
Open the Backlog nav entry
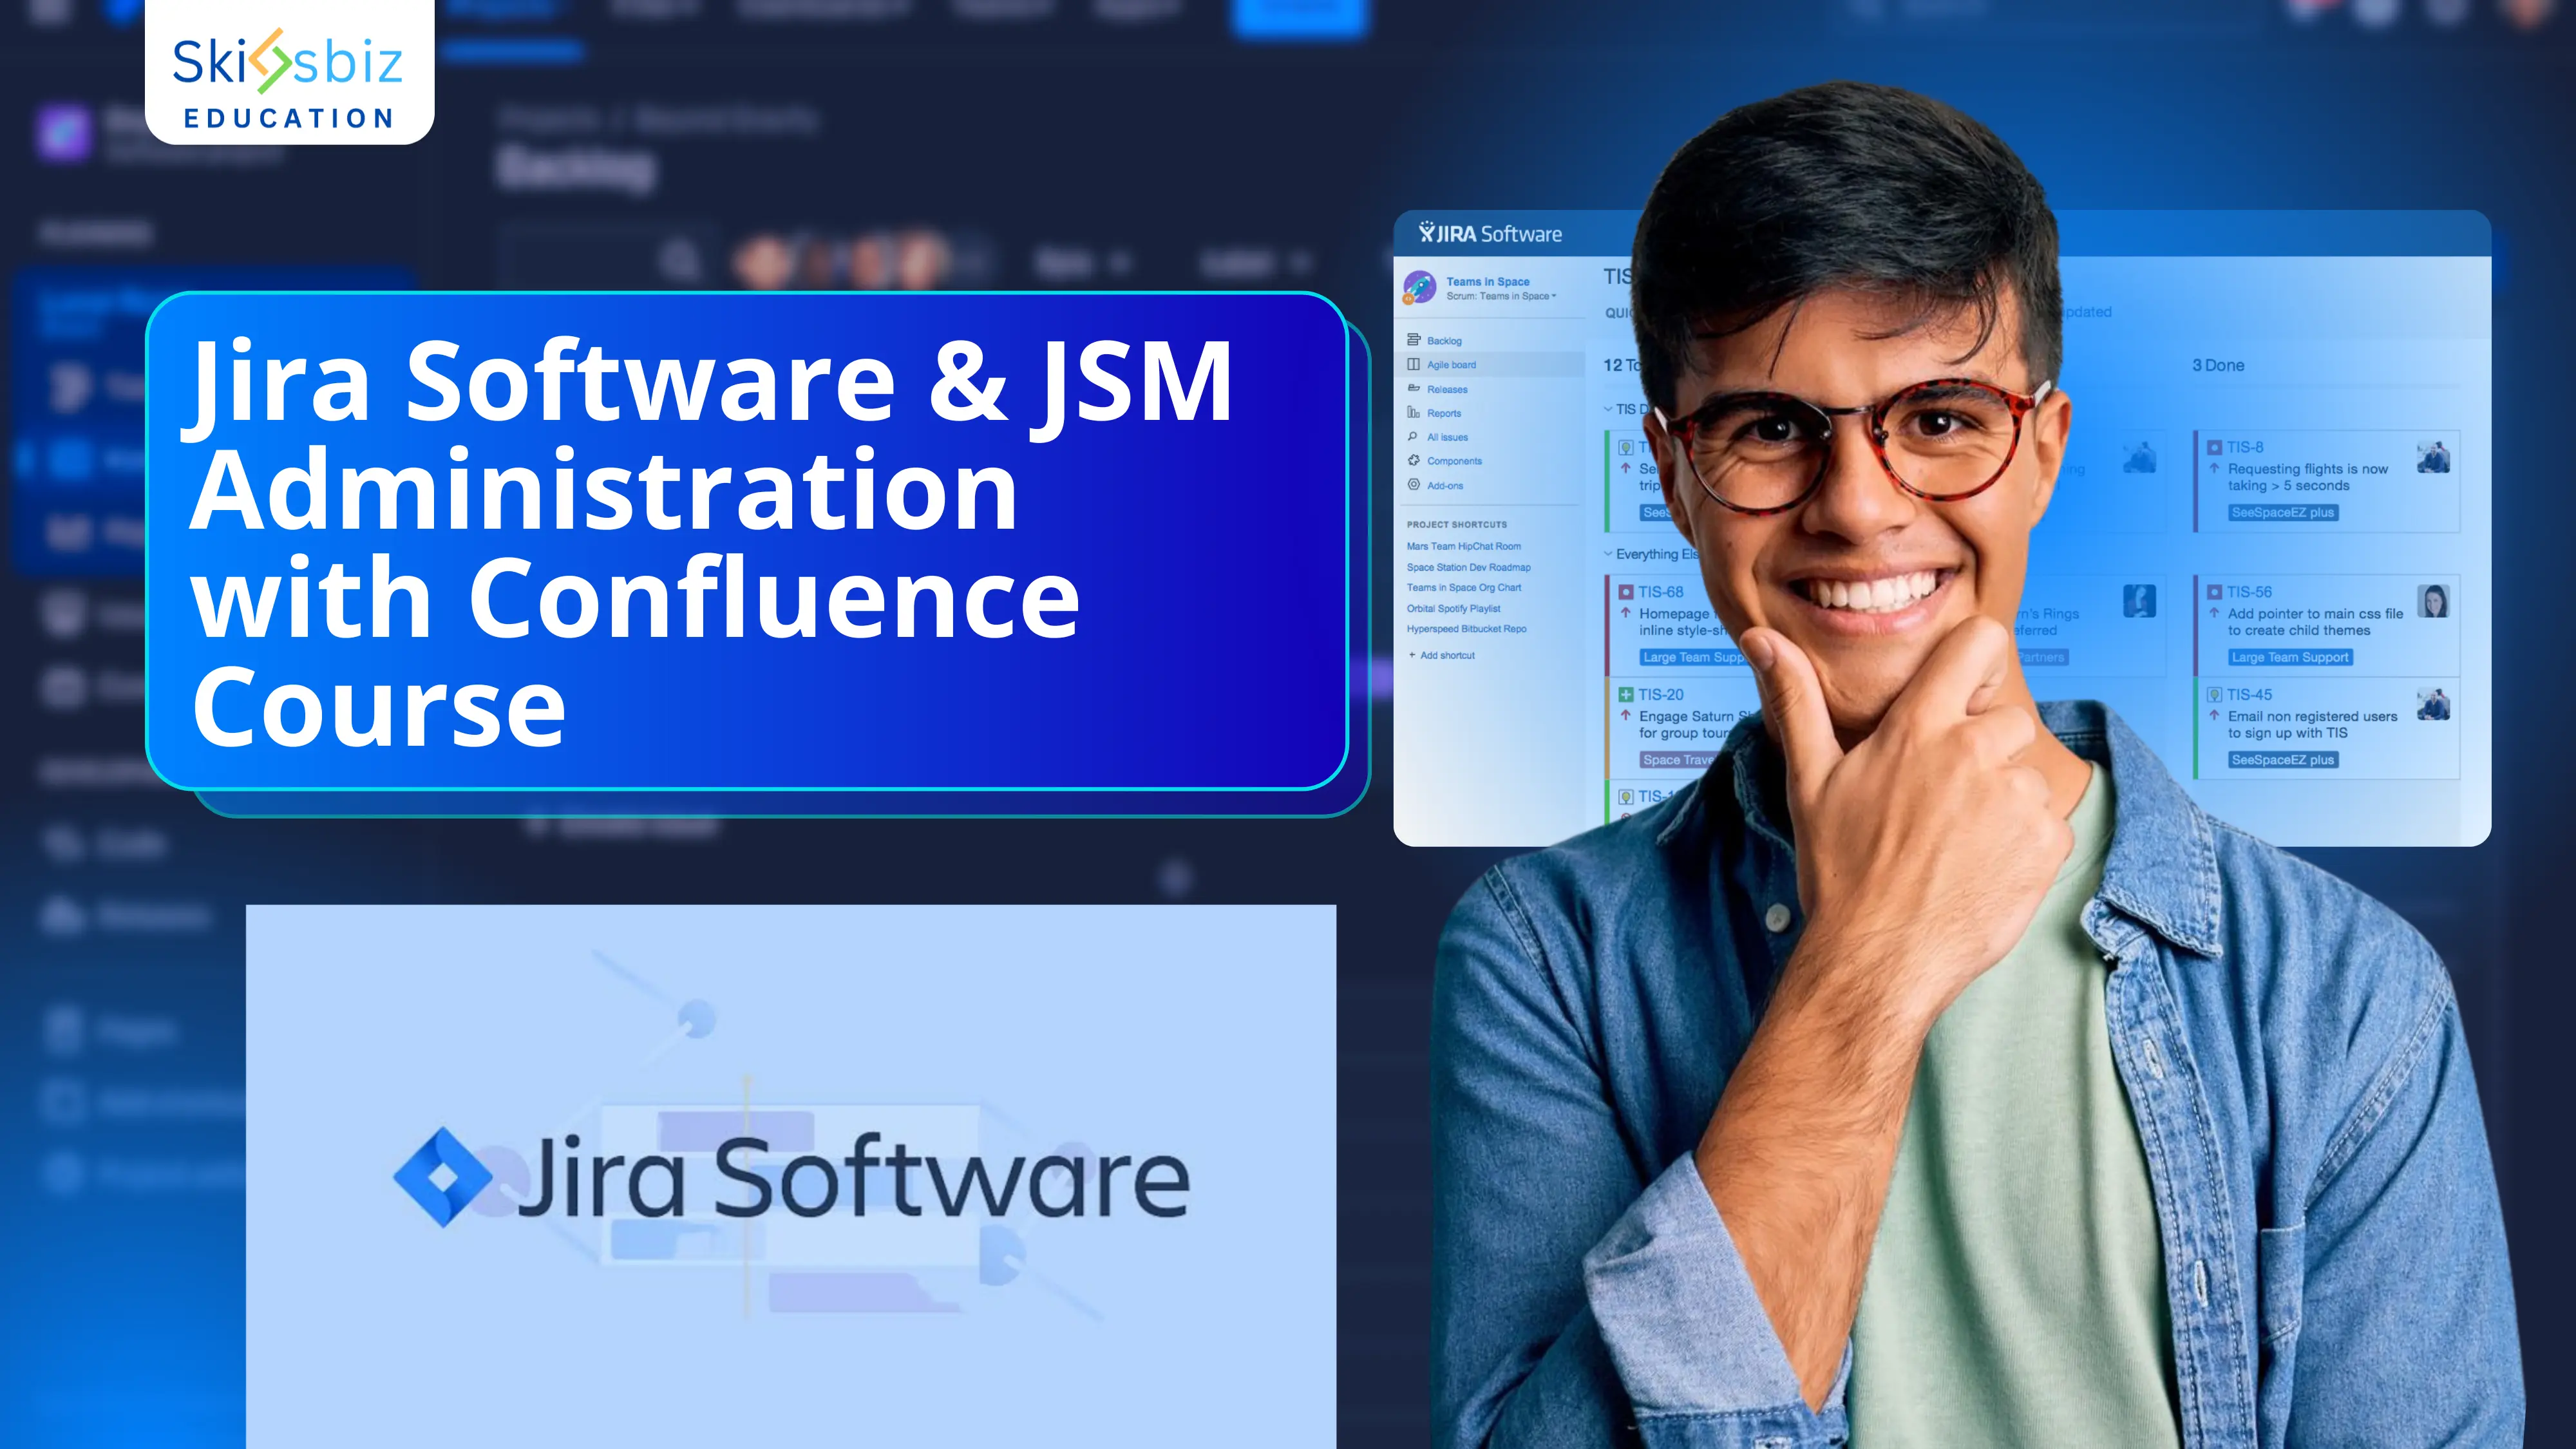point(1445,340)
